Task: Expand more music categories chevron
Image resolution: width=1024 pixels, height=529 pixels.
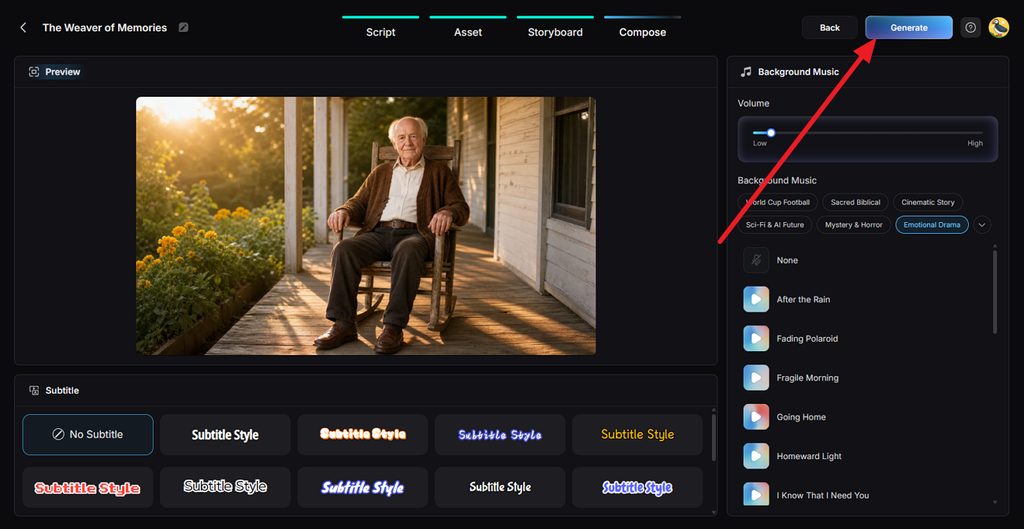Action: click(982, 225)
